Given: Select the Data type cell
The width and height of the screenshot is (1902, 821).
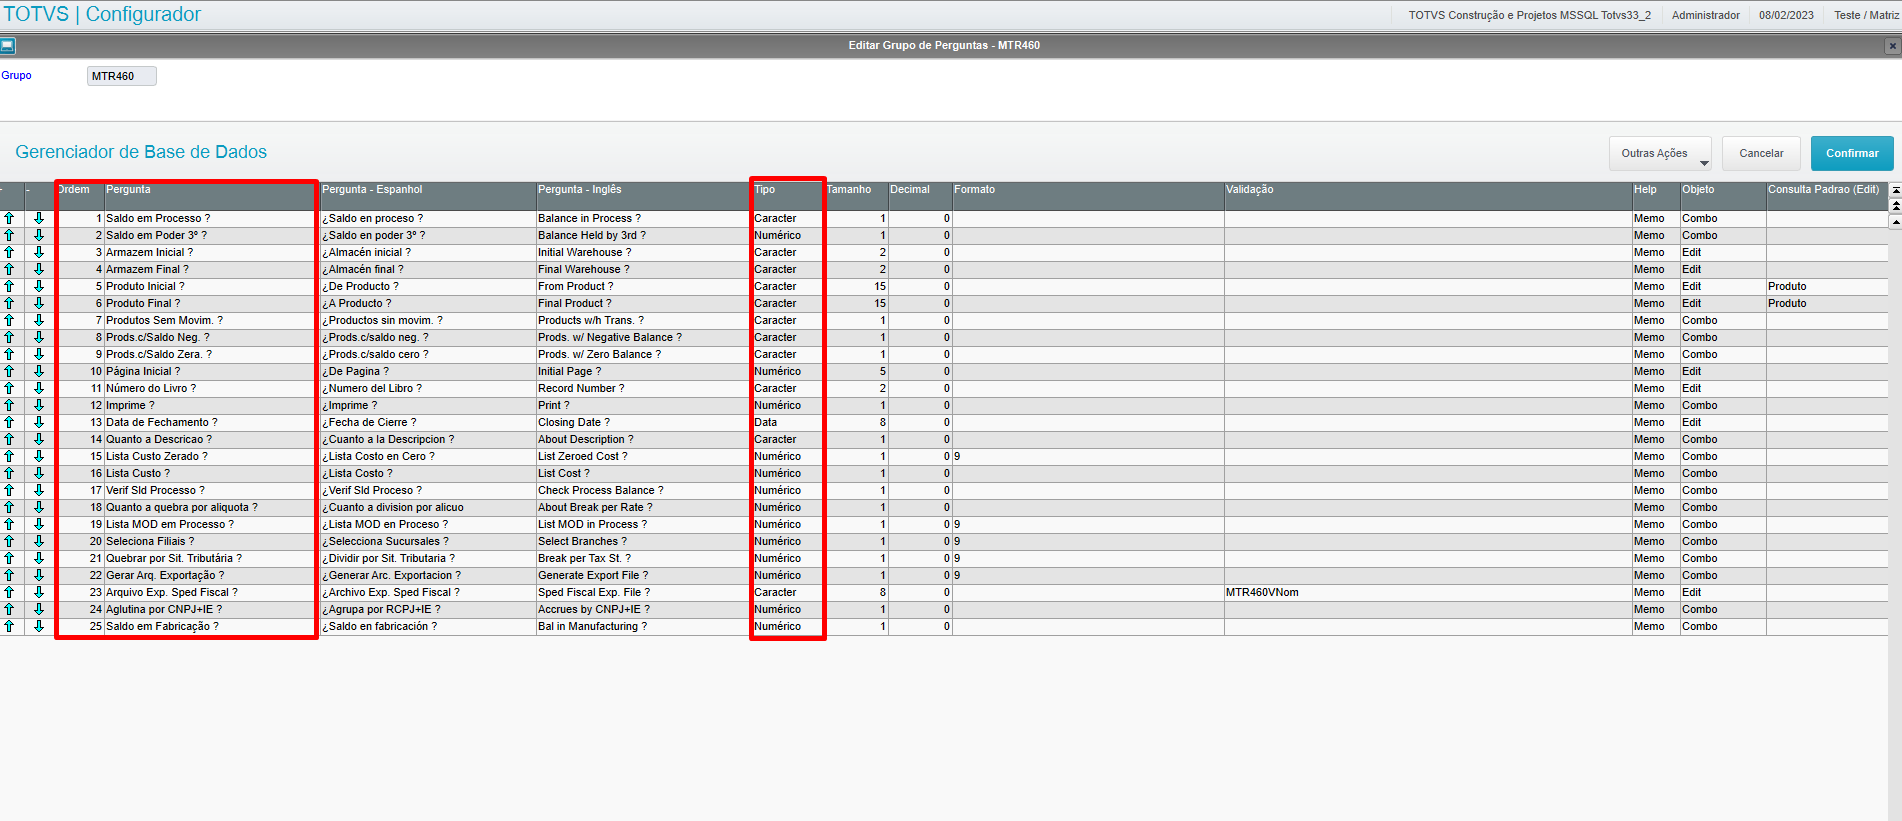Looking at the screenshot, I should point(788,422).
